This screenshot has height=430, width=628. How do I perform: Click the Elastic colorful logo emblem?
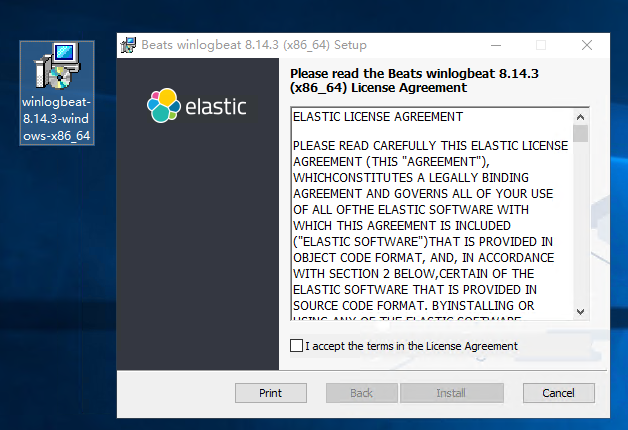pos(163,105)
